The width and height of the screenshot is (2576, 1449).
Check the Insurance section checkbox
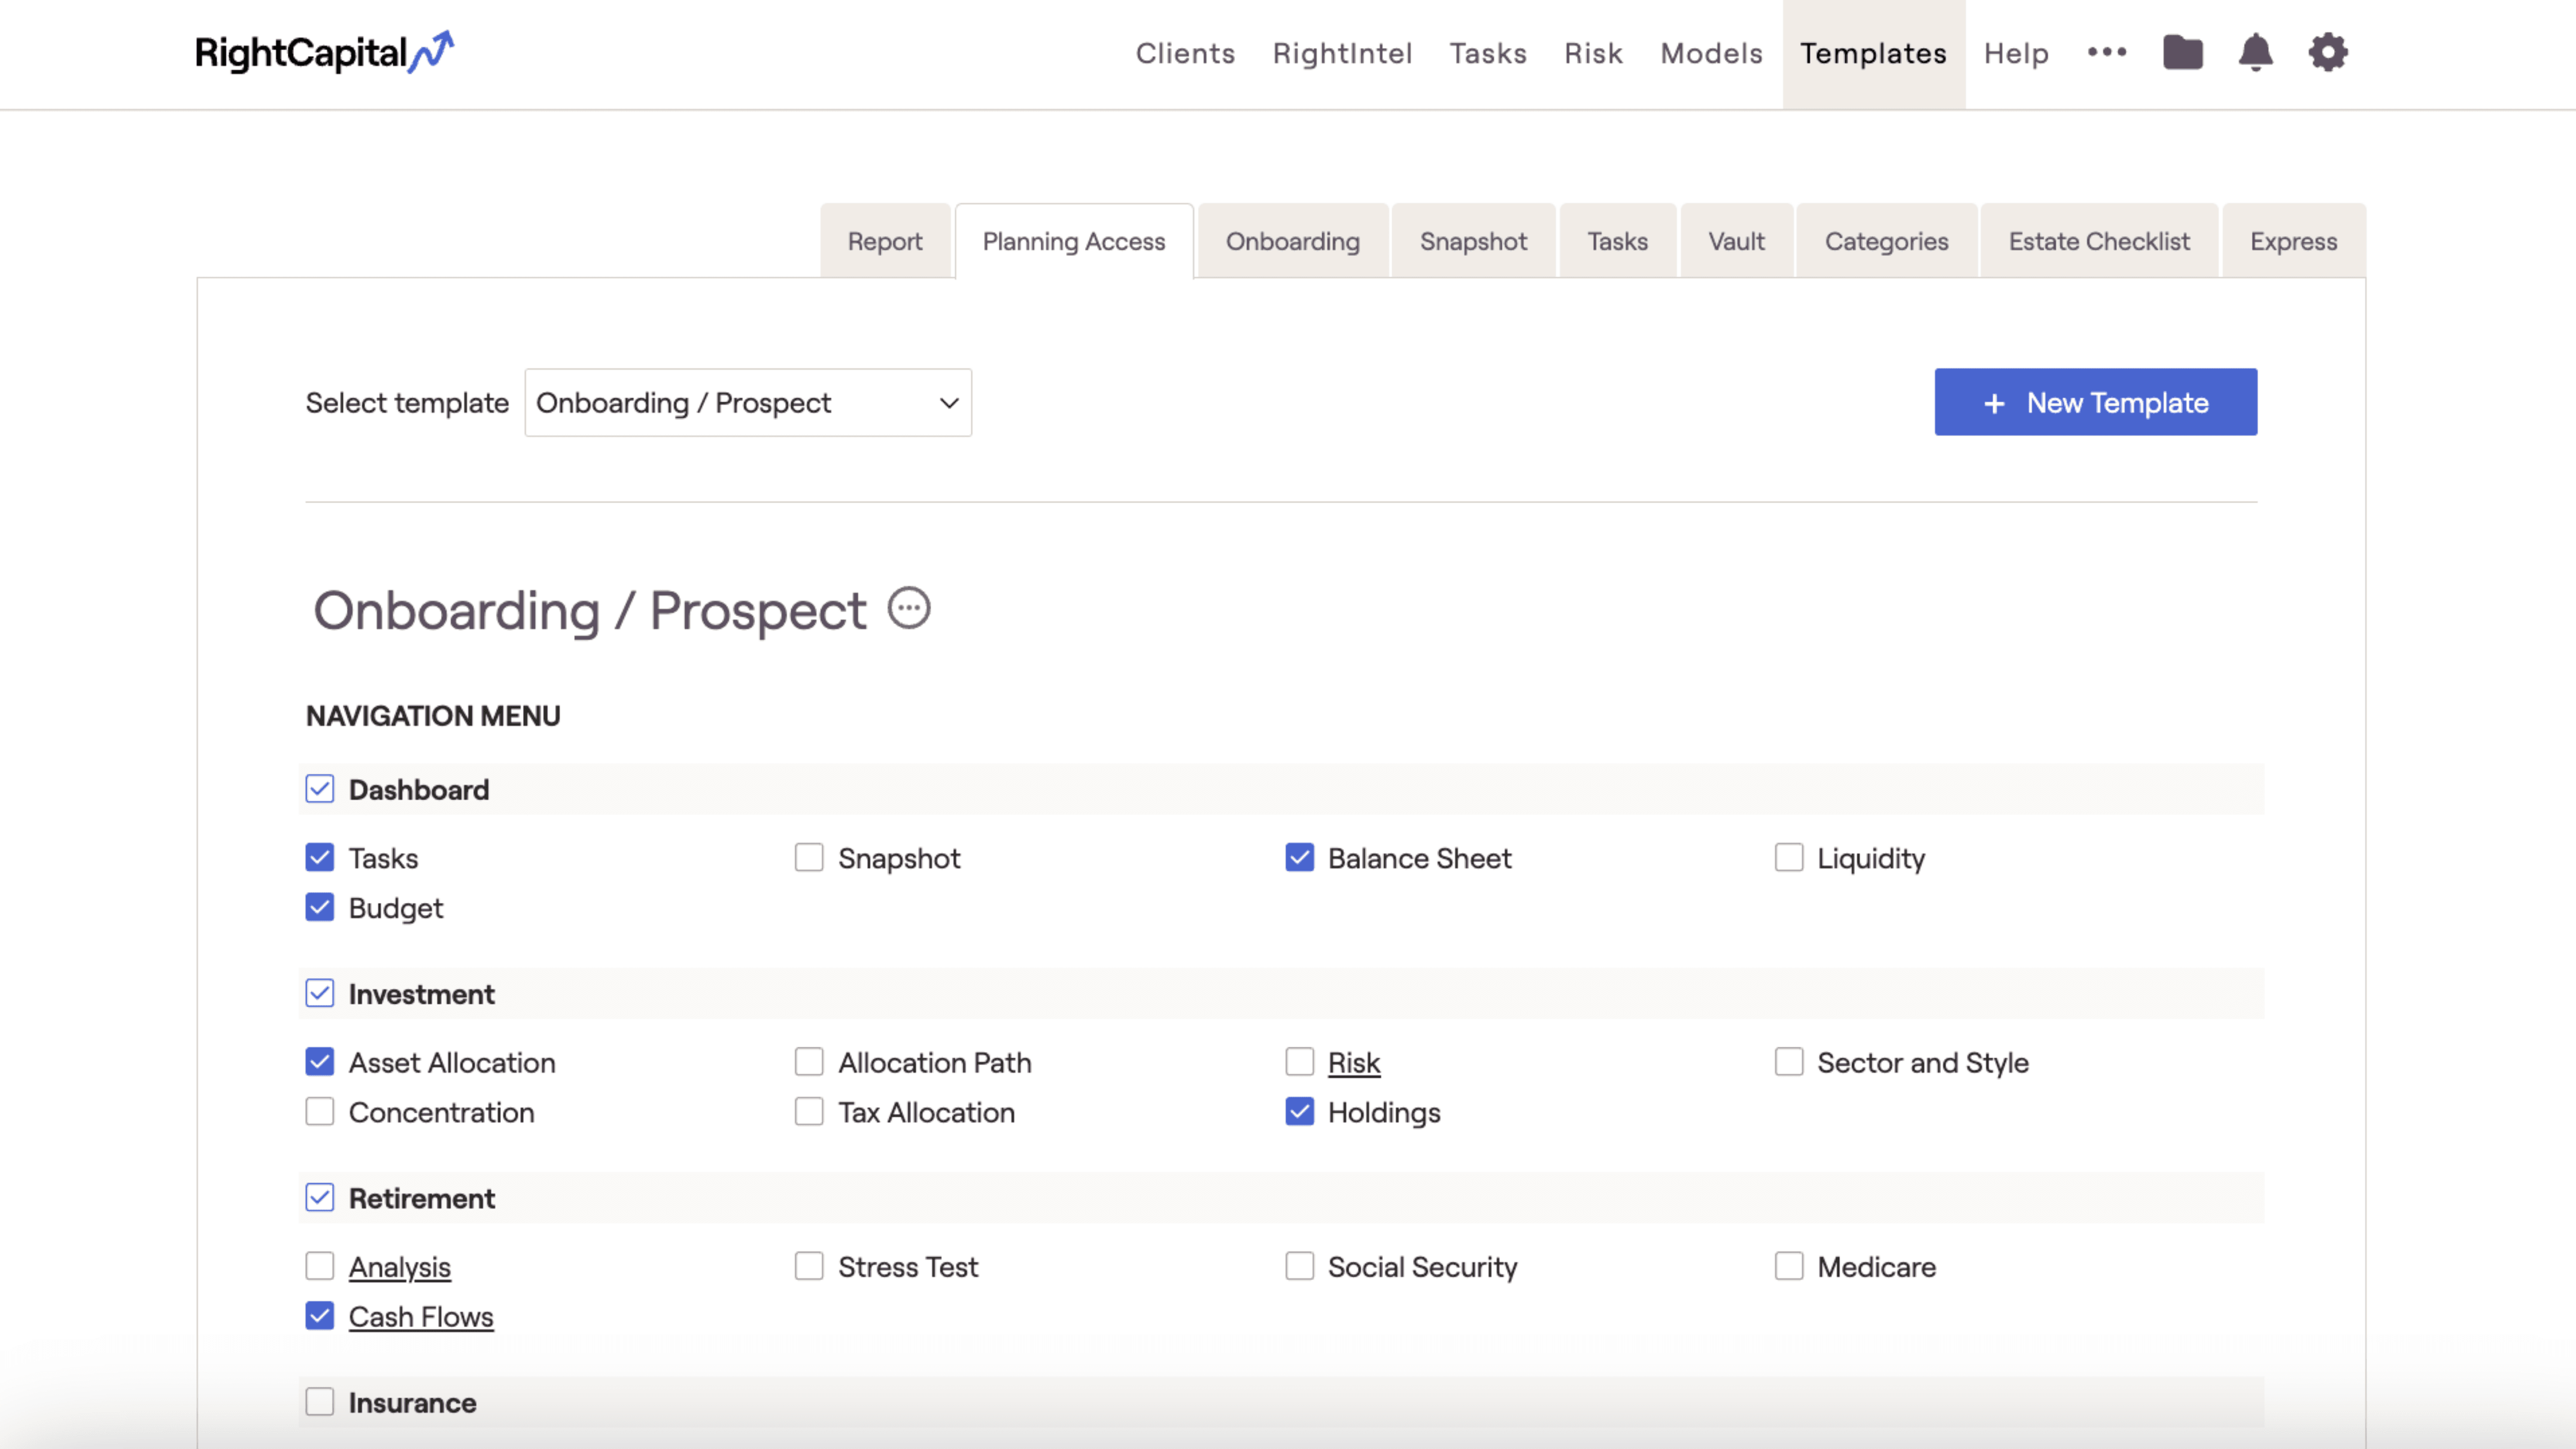click(319, 1402)
